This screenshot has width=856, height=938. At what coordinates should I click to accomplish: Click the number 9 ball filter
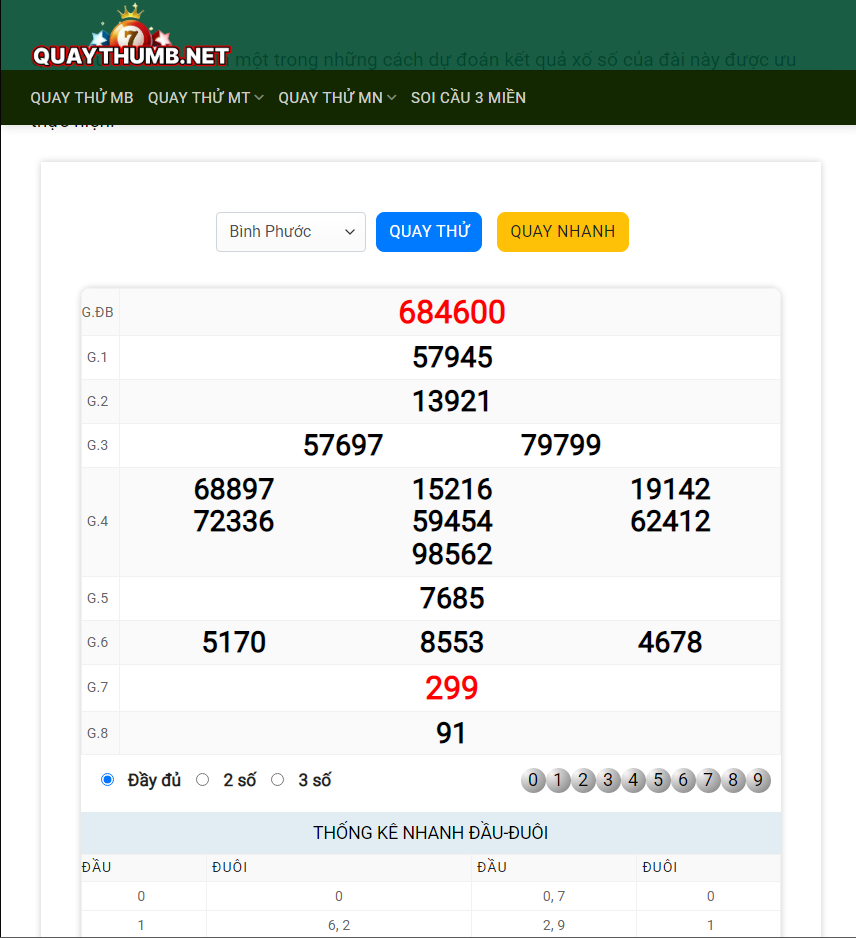tap(759, 781)
